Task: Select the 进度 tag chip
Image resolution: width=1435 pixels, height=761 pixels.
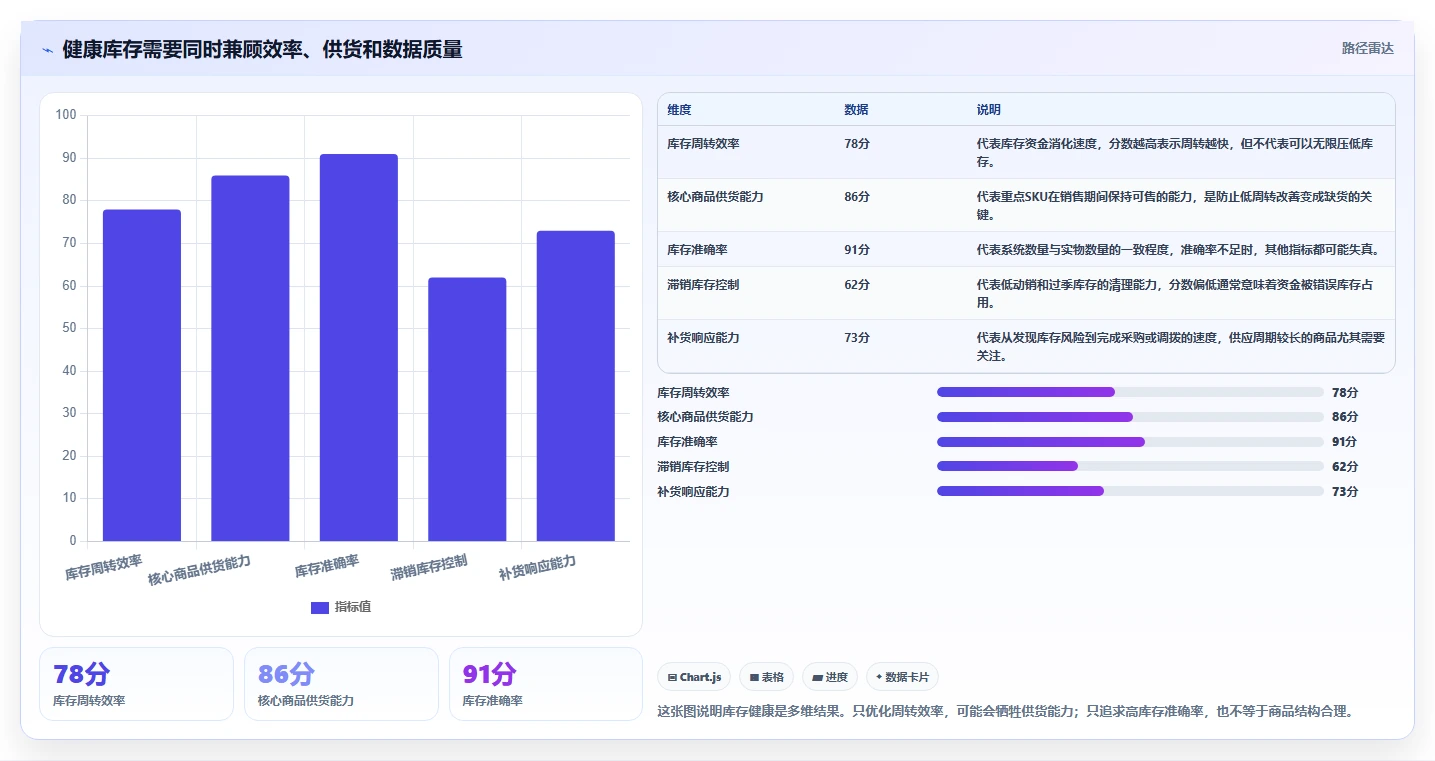Action: 830,677
